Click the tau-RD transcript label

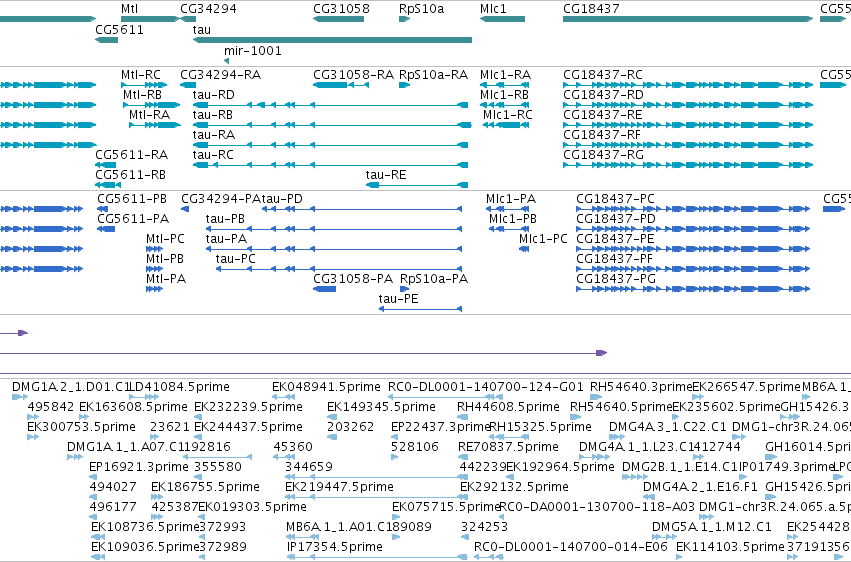coord(214,94)
